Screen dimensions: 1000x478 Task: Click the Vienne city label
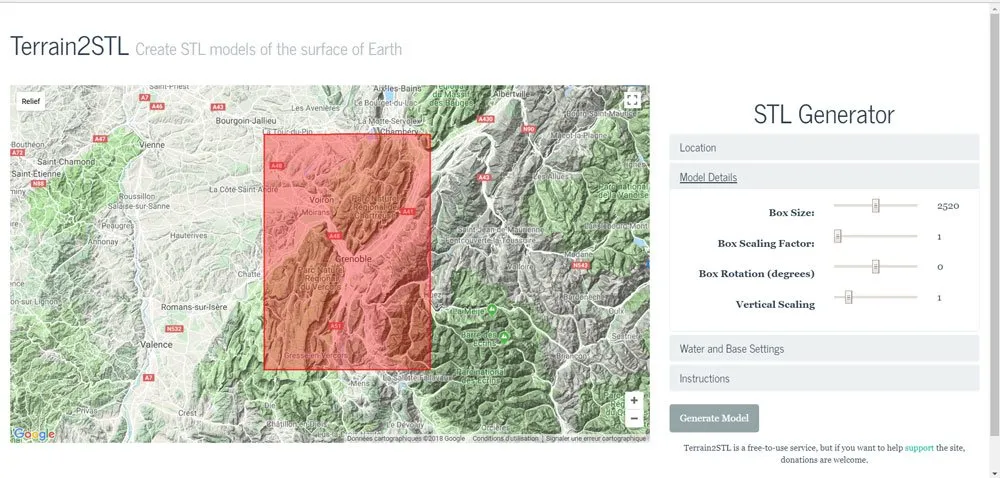152,145
